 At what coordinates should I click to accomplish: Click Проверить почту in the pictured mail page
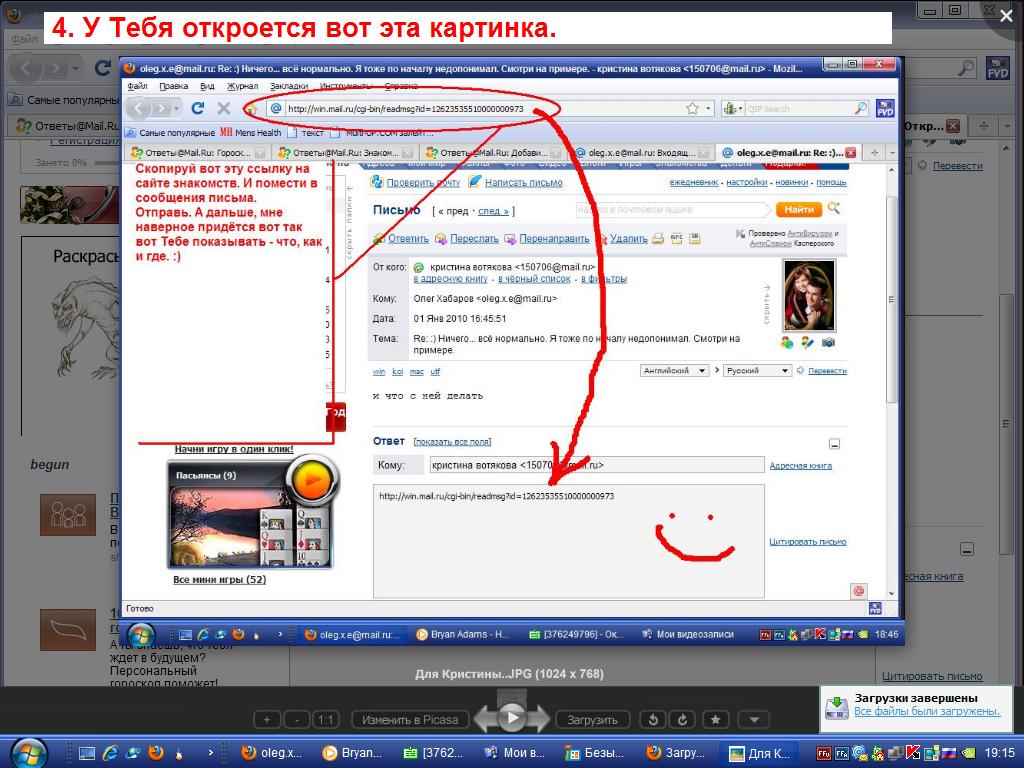pyautogui.click(x=423, y=183)
